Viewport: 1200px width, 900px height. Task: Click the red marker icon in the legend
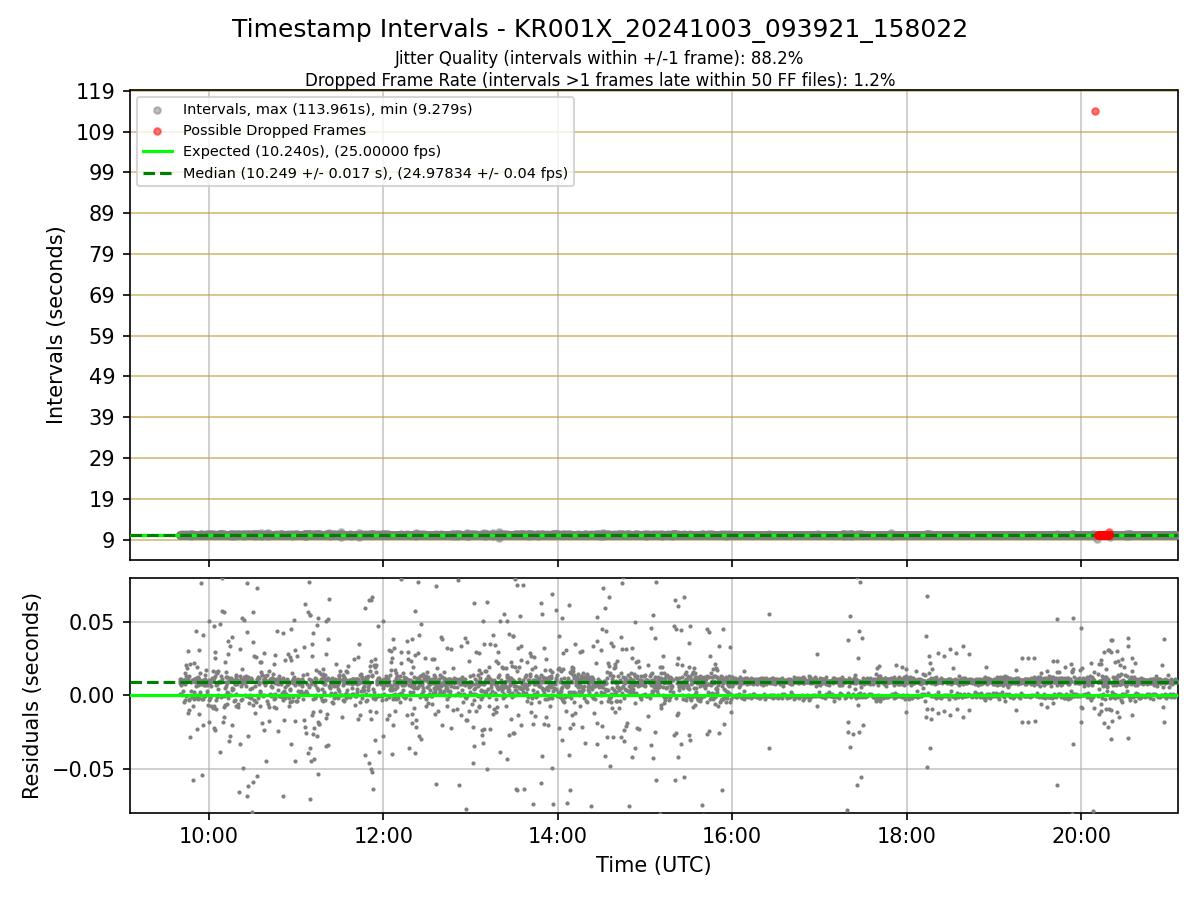157,131
